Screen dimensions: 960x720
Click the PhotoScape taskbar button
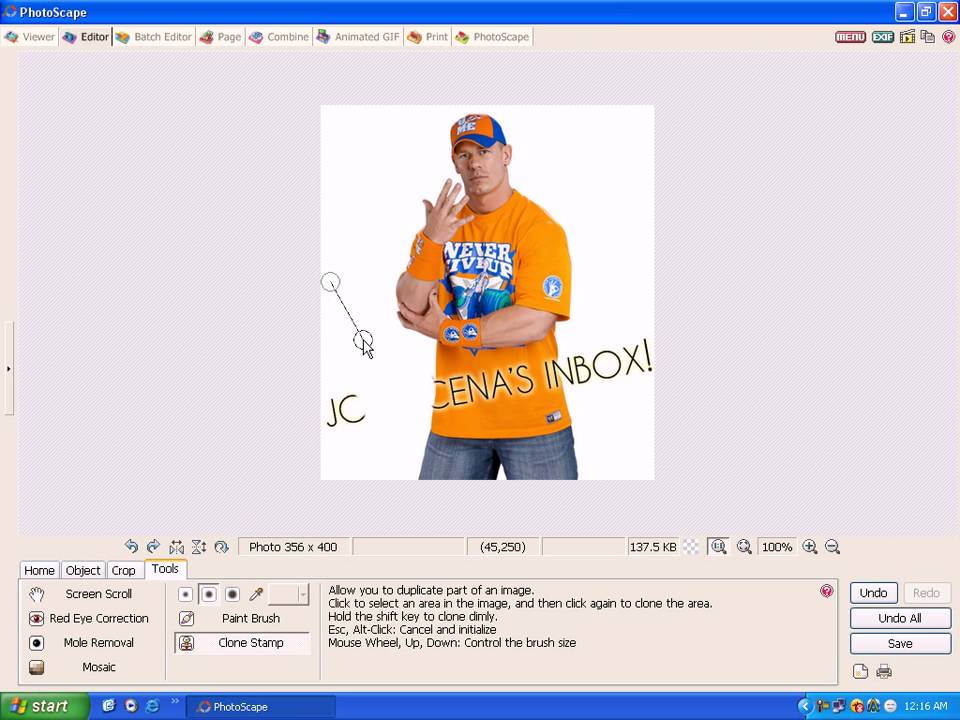click(x=260, y=707)
